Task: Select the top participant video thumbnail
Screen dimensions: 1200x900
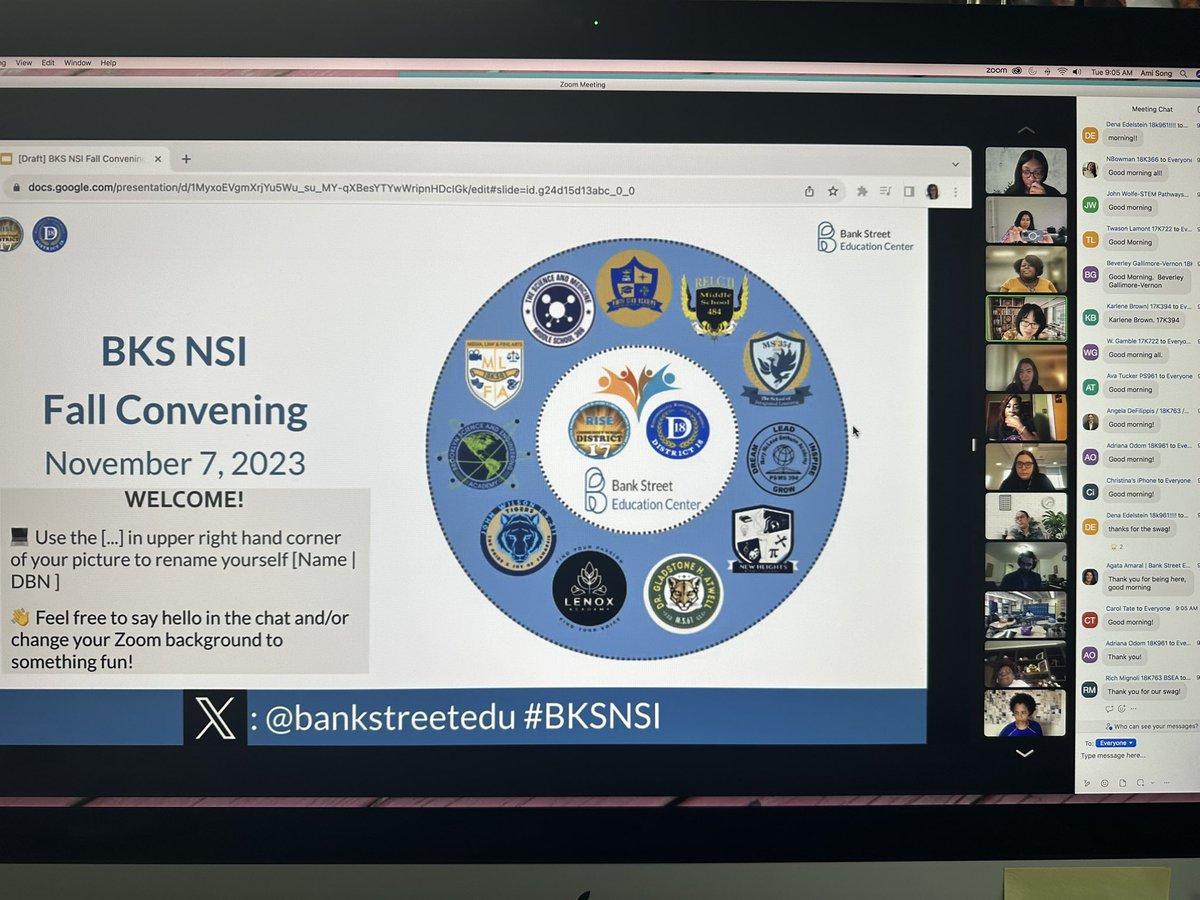Action: tap(1025, 171)
